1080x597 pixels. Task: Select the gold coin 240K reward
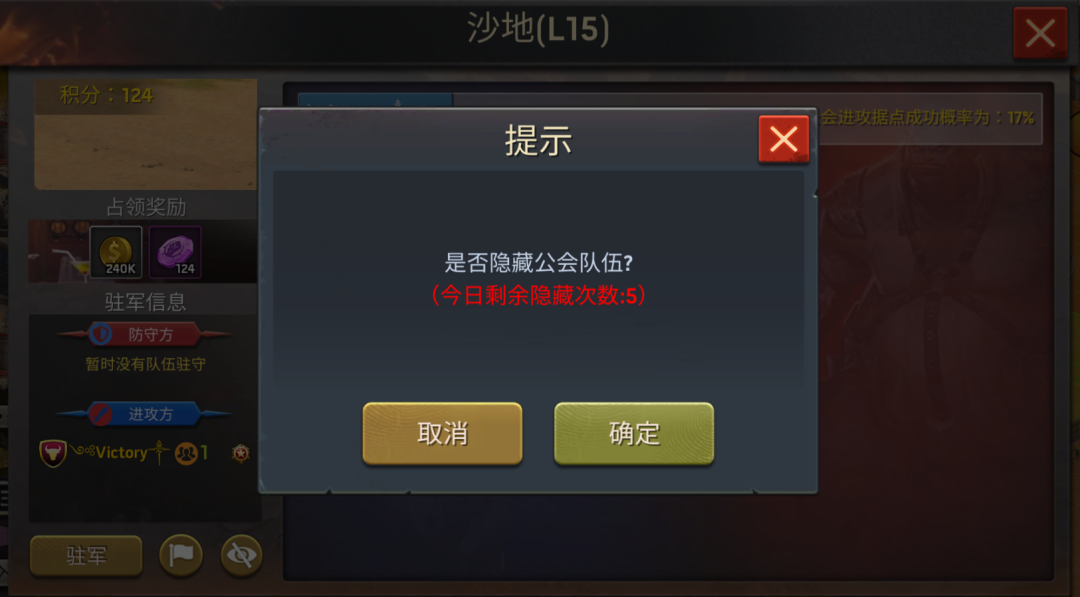pos(116,252)
